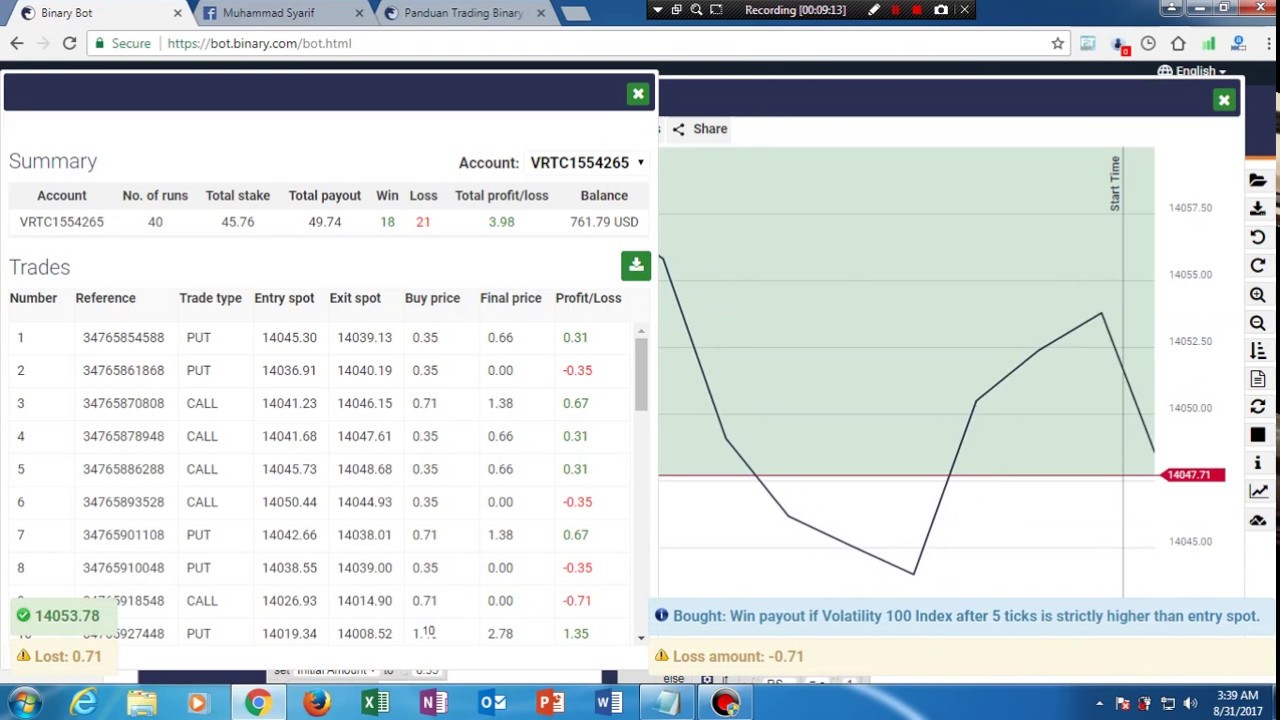
Task: Open Windows Start menu
Action: (x=22, y=703)
